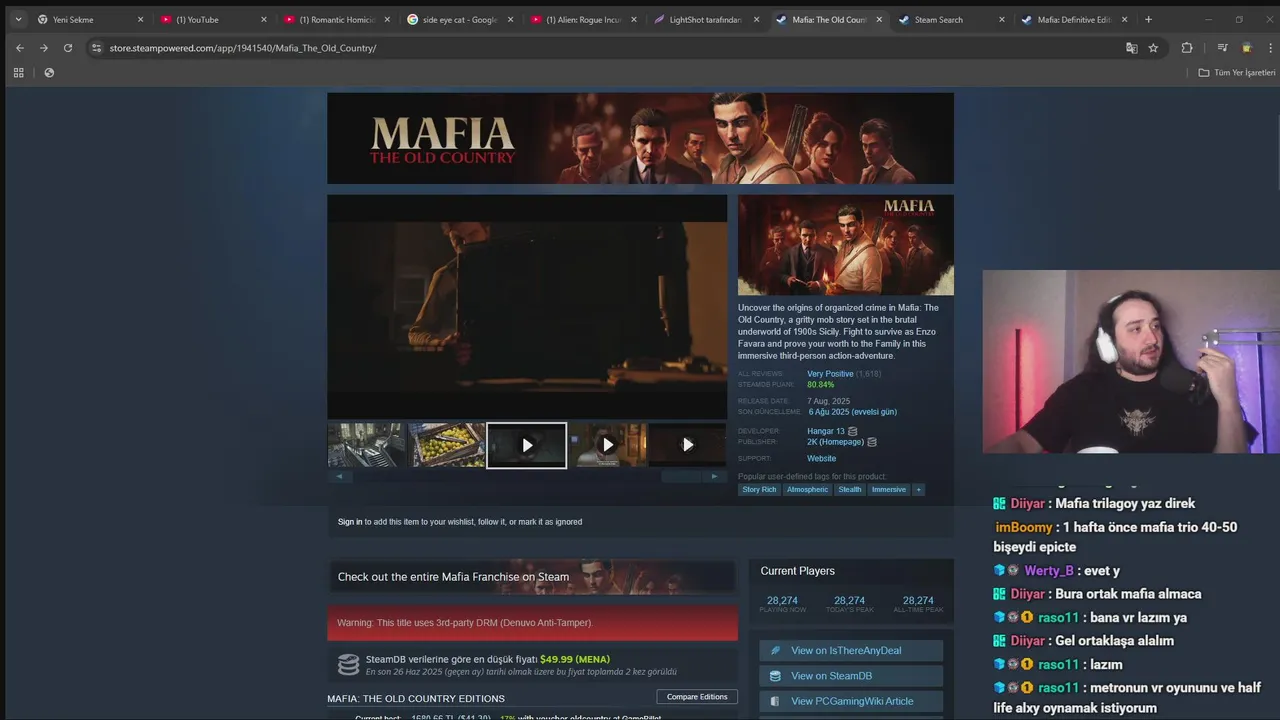This screenshot has width=1280, height=720.
Task: Click the thumbnail strip scrollbar handle
Action: click(x=681, y=476)
